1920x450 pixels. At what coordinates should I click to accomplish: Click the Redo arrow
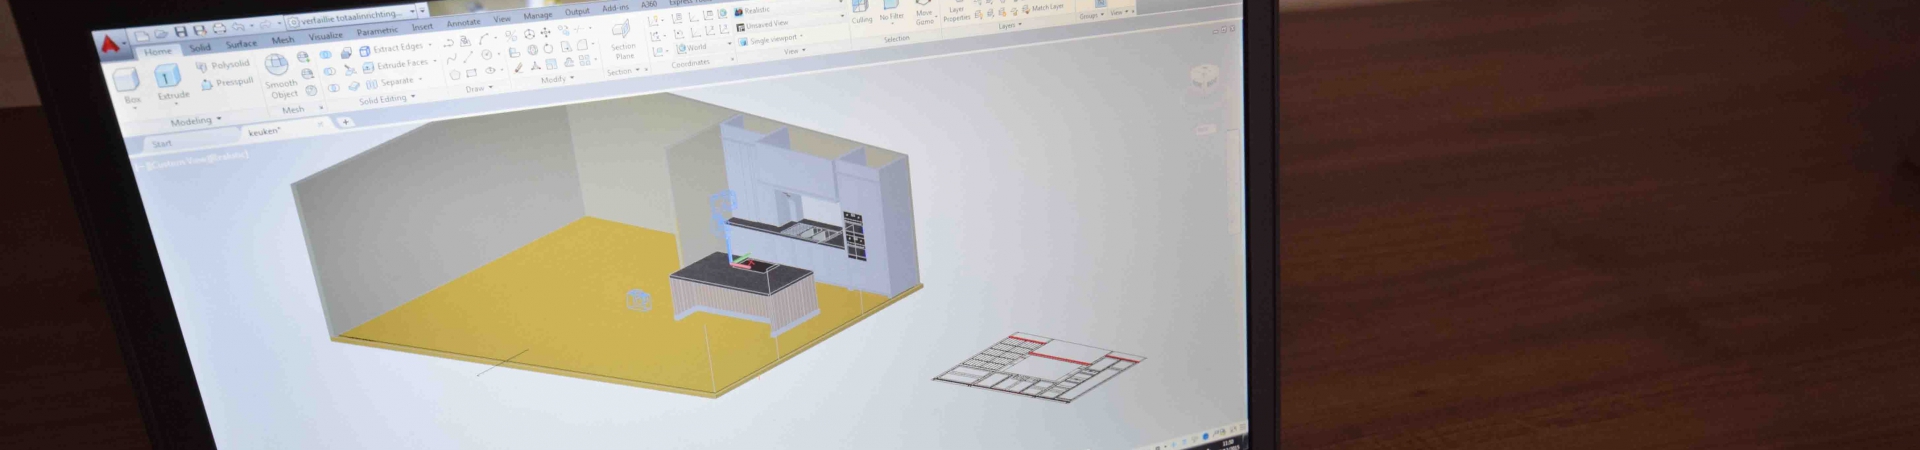tap(266, 25)
